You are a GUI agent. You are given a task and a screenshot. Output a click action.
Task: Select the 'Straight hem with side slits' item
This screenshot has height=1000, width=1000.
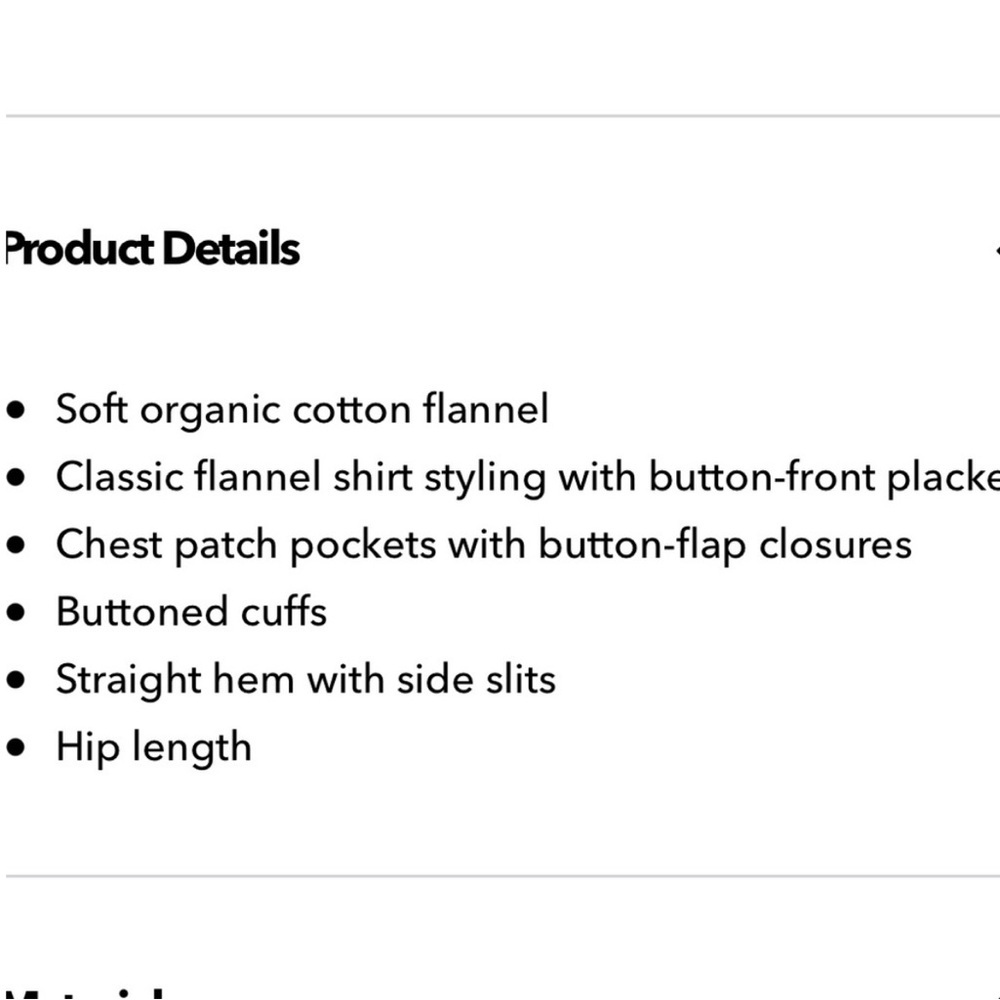[306, 679]
